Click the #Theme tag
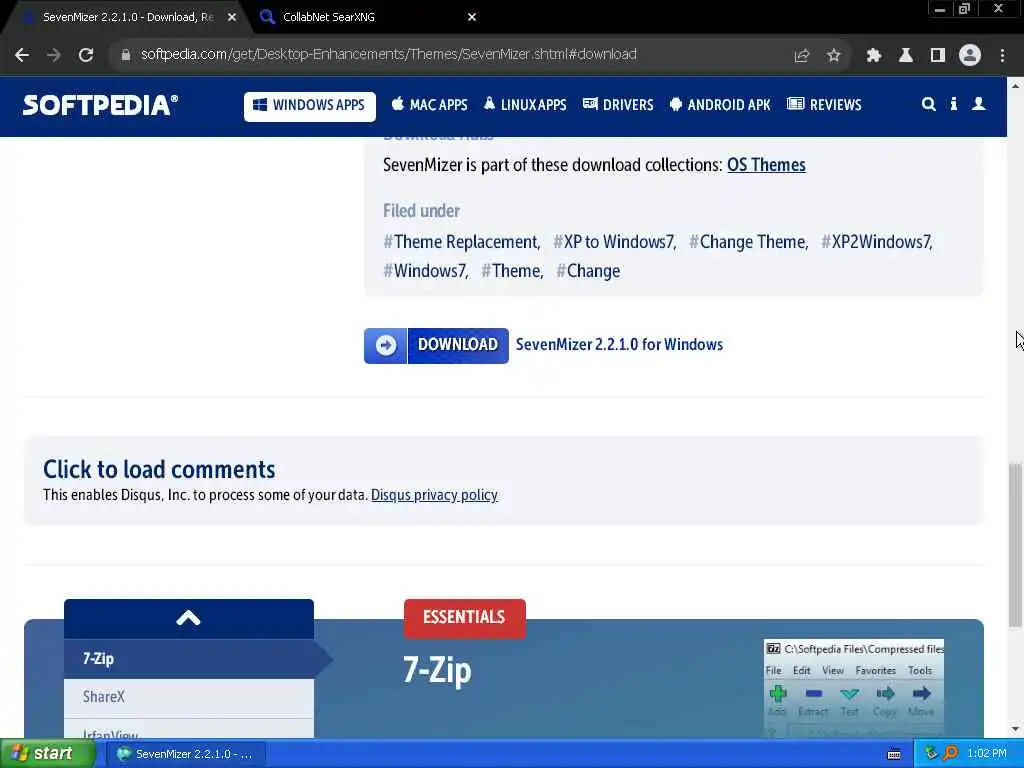Screen dimensions: 1024x768 click(x=512, y=271)
